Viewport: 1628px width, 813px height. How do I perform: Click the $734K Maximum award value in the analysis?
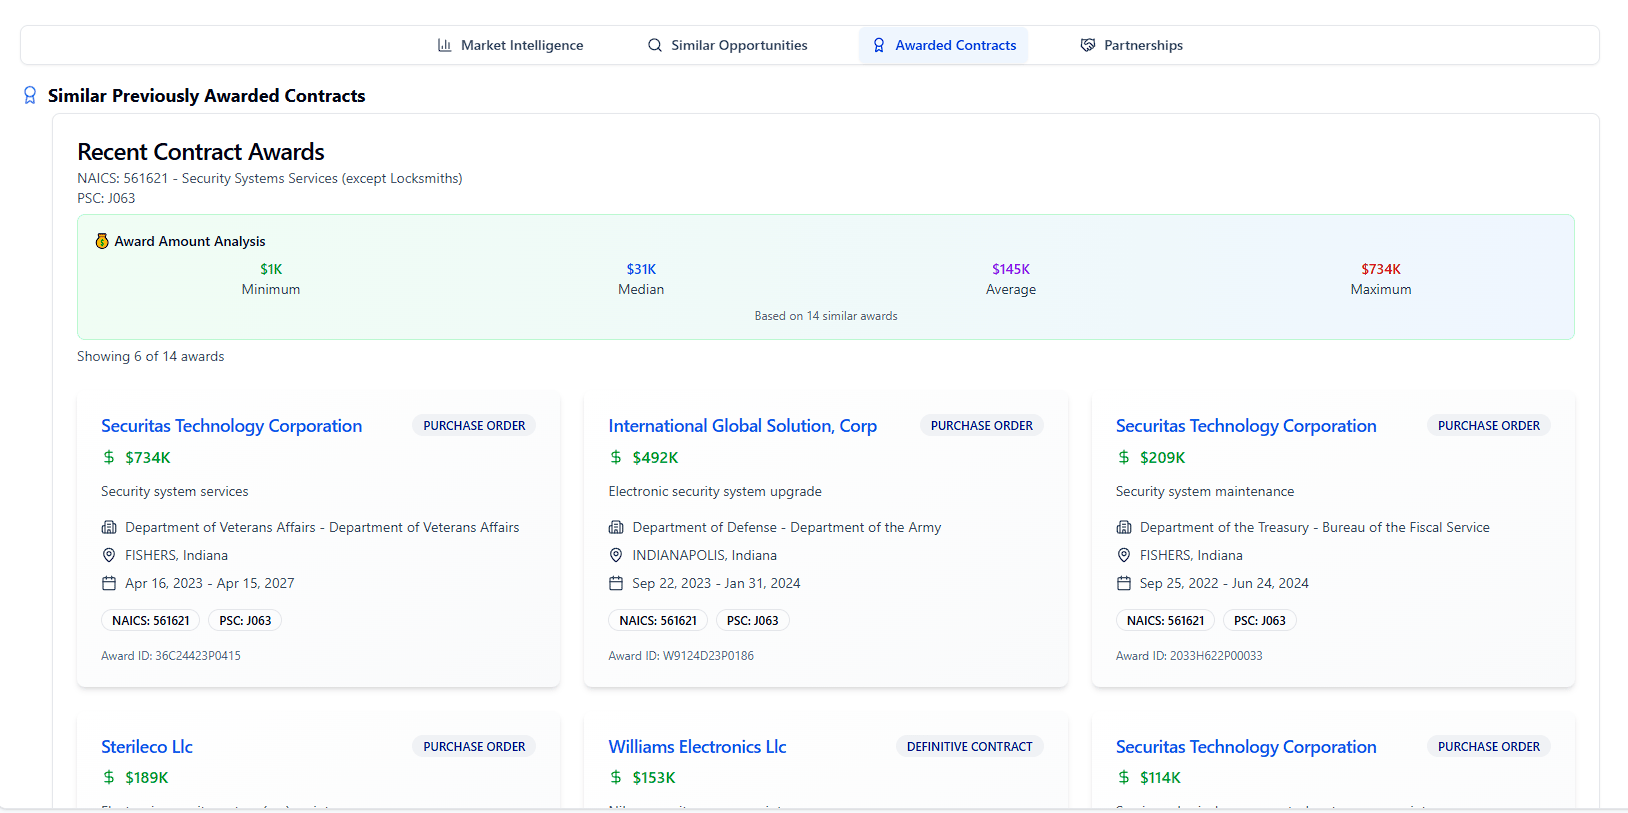coord(1381,269)
